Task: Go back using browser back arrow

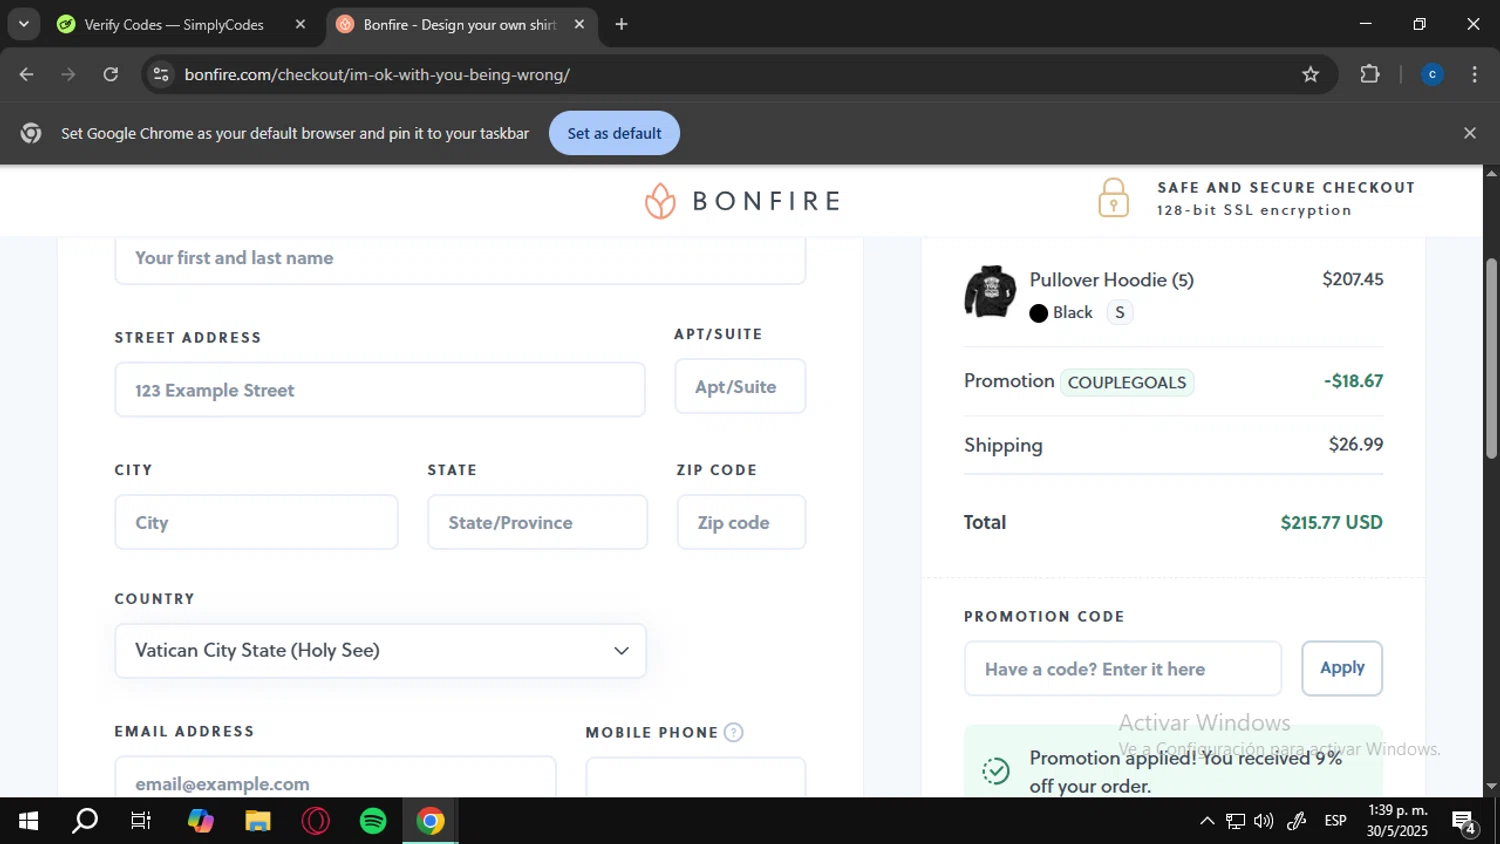Action: 27,74
